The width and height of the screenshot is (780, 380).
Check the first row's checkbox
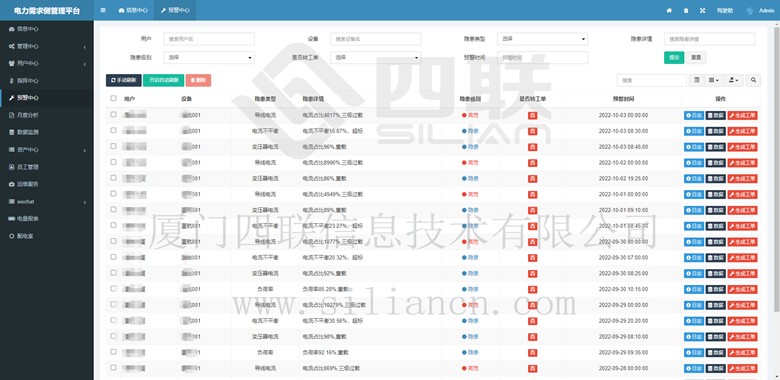tap(113, 114)
